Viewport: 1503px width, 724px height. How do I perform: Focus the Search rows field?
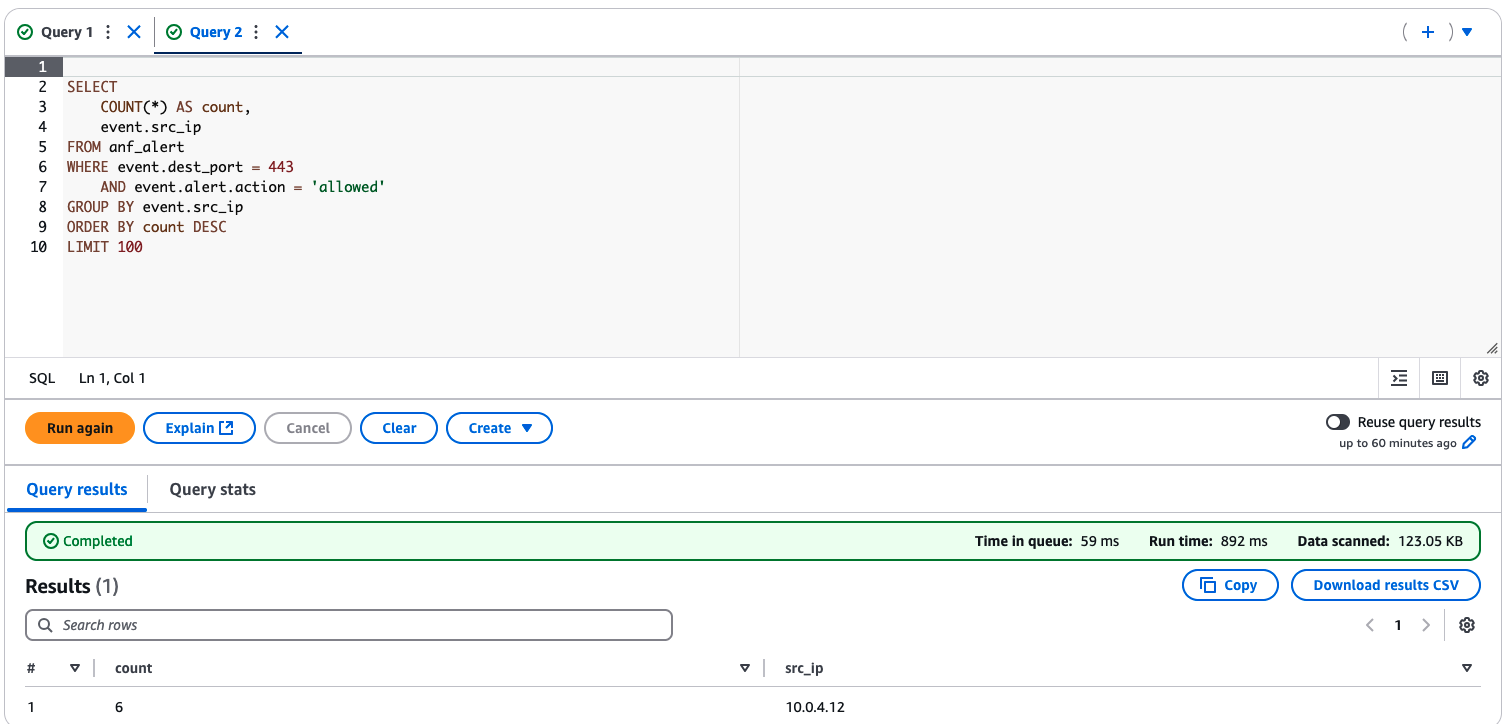[x=349, y=625]
